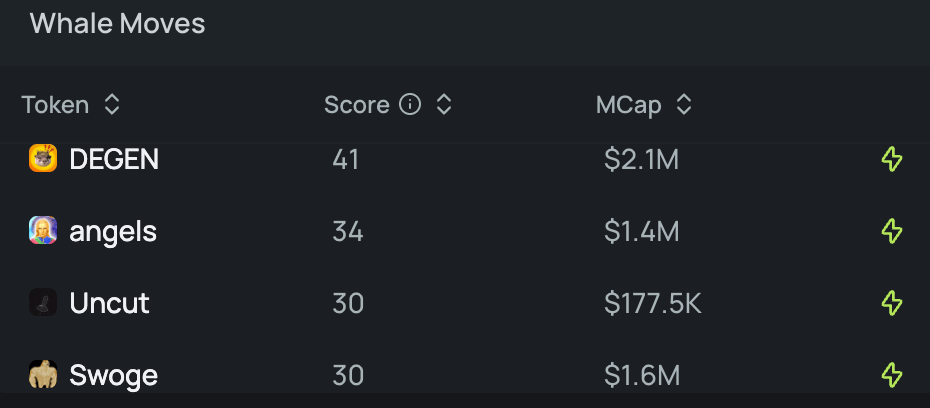930x408 pixels.
Task: Click the Uncut token avatar
Action: click(x=43, y=302)
